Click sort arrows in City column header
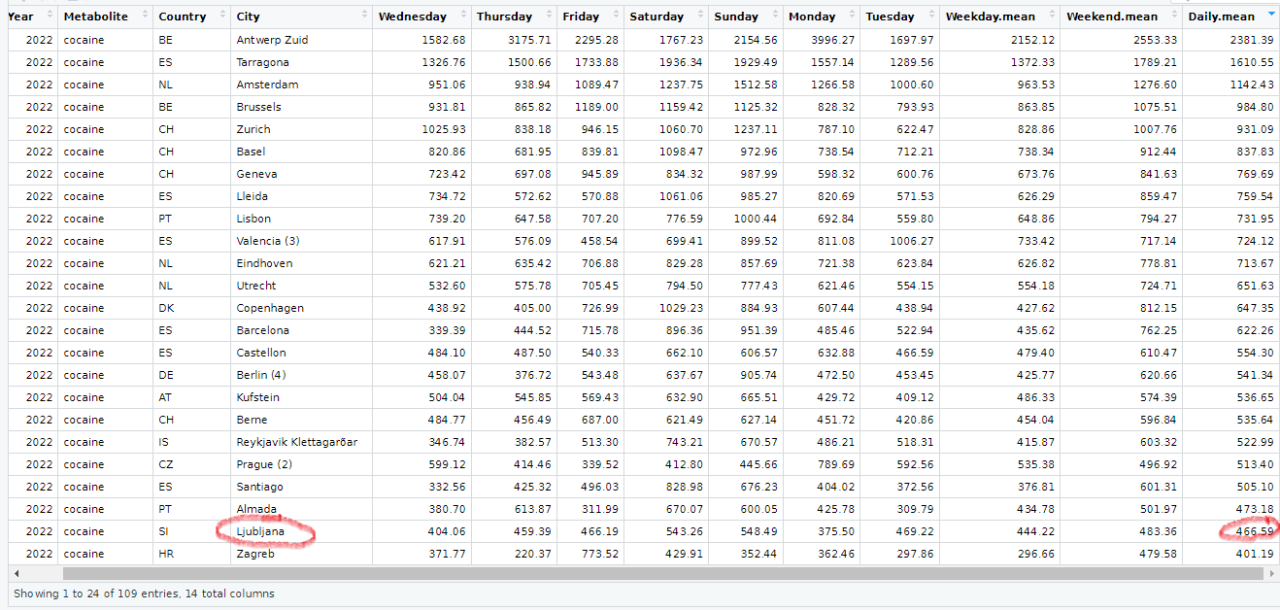 tap(363, 16)
